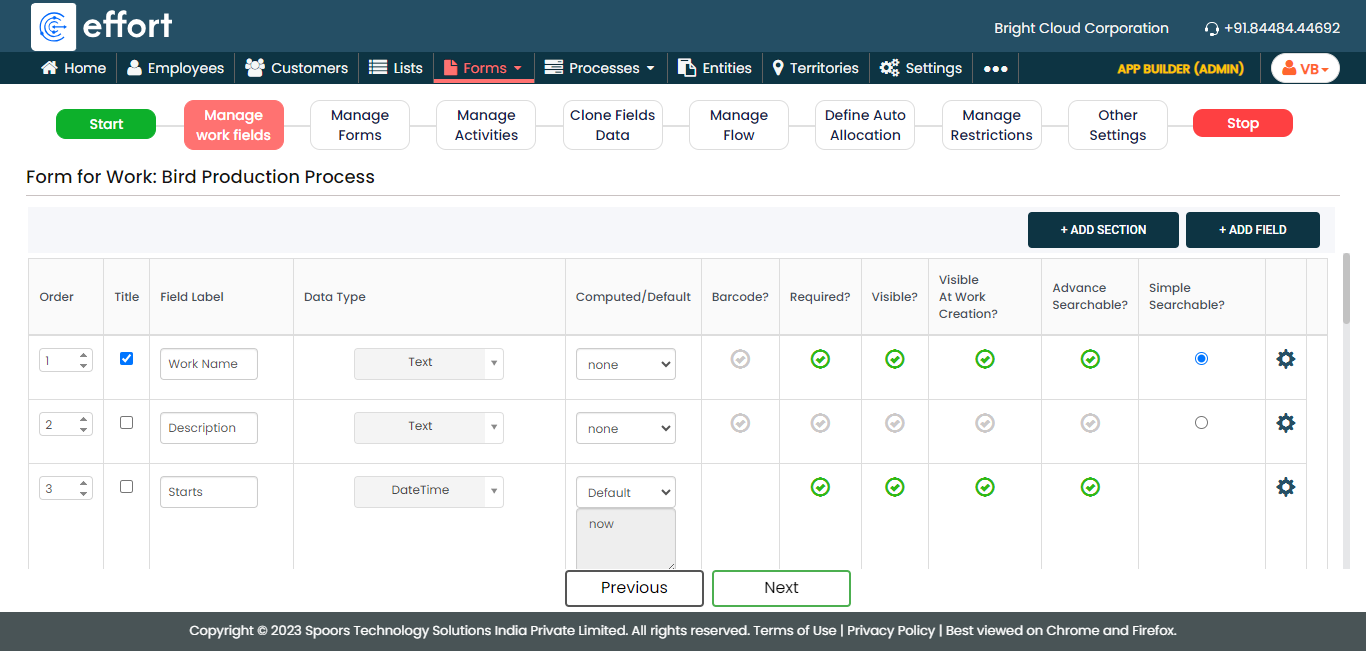This screenshot has height=651, width=1366.
Task: Toggle Required check icon for Description row
Action: tap(820, 423)
